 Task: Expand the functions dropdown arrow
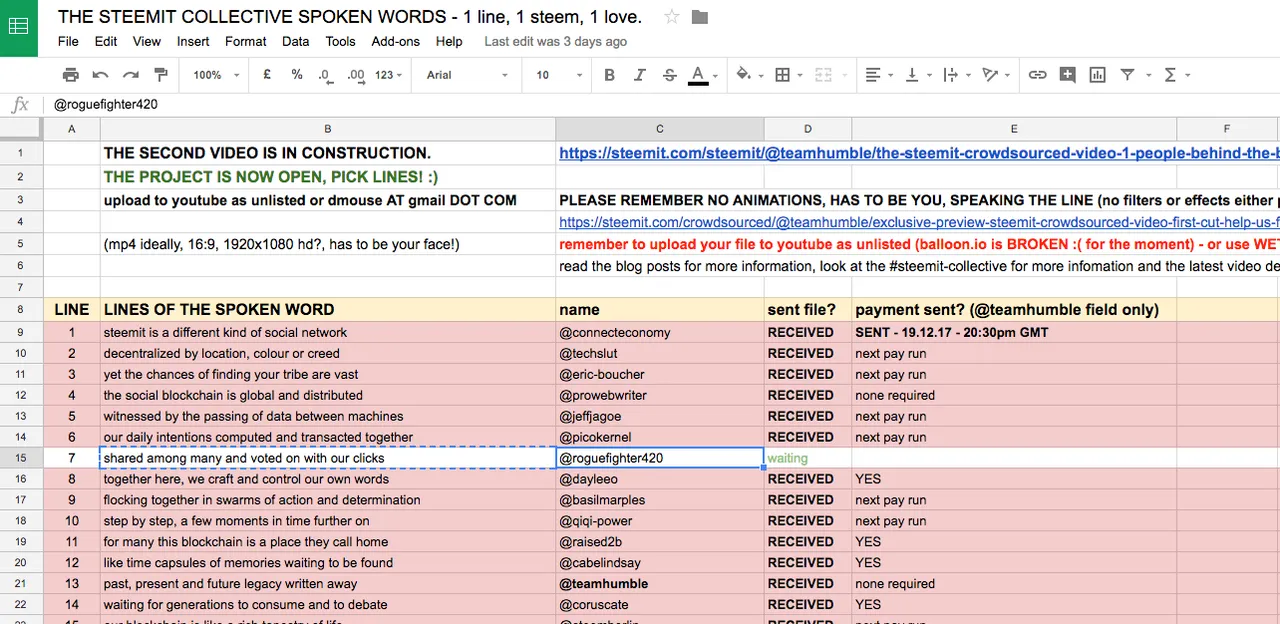(1187, 75)
